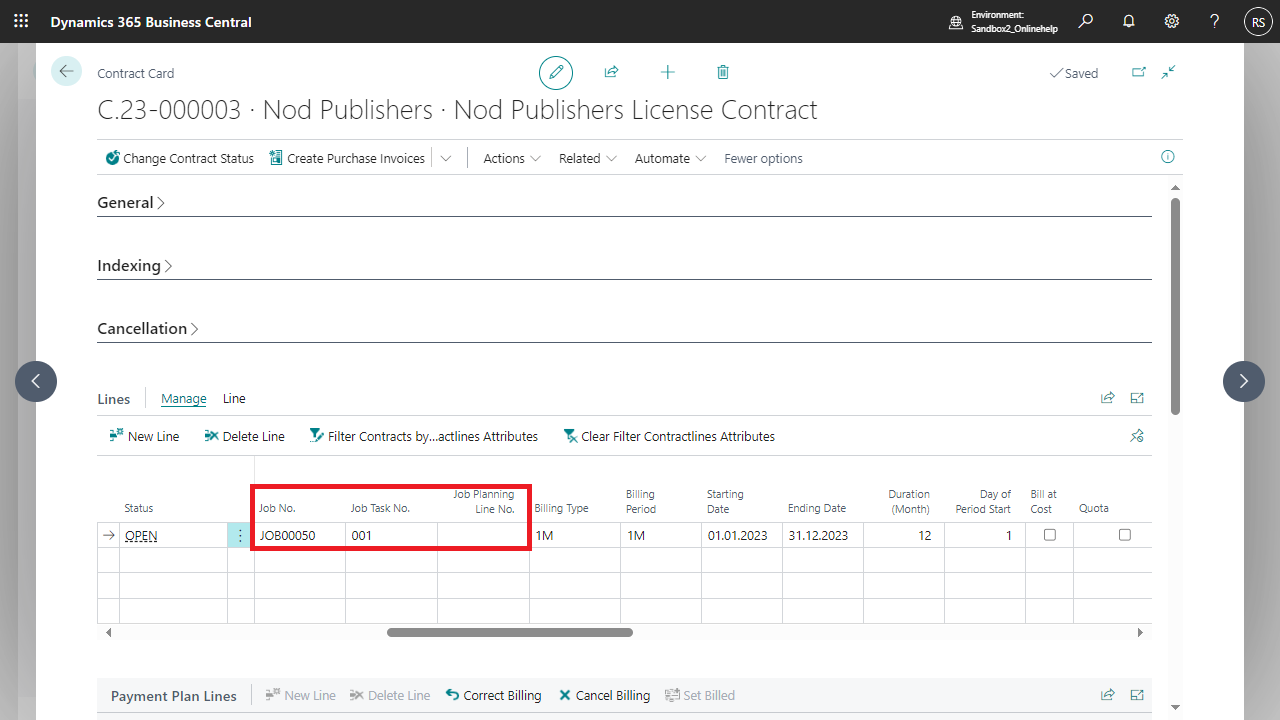Open the app launcher waffle icon
This screenshot has width=1280, height=720.
point(21,21)
